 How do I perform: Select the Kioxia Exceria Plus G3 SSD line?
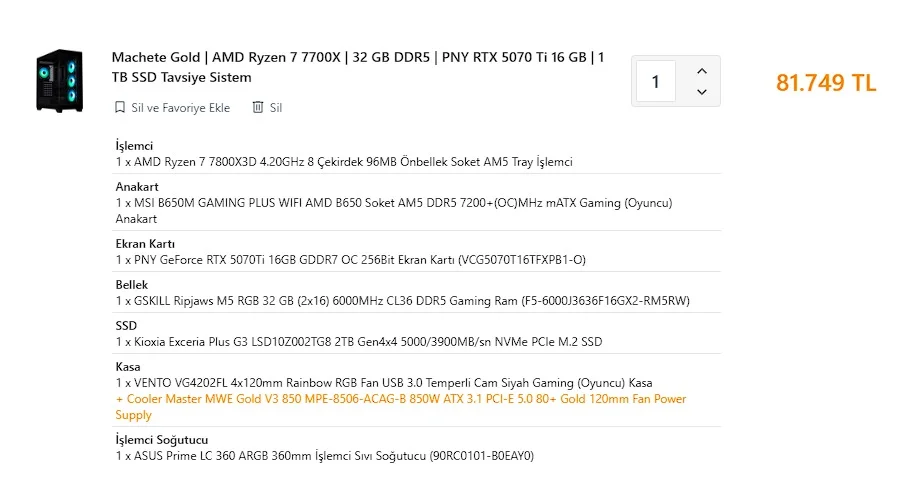tap(359, 342)
